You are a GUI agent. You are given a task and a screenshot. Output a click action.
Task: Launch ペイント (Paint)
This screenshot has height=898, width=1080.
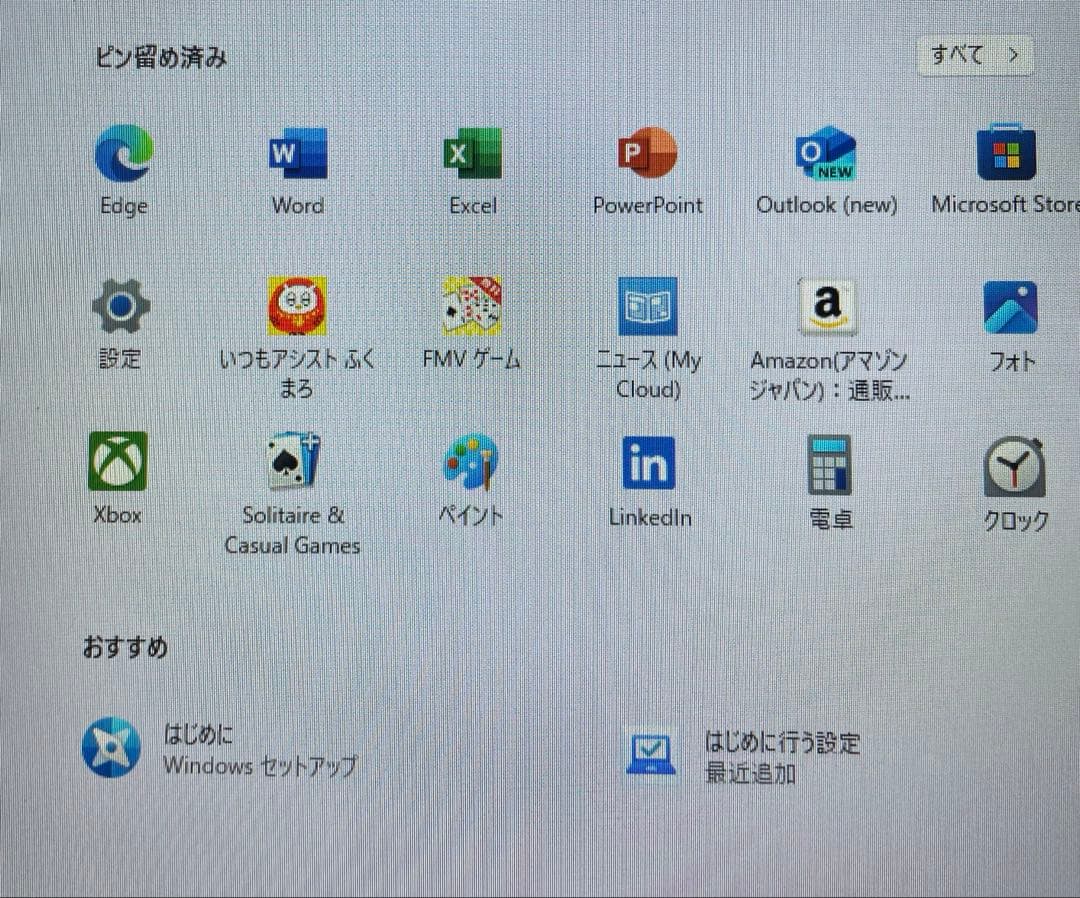470,462
